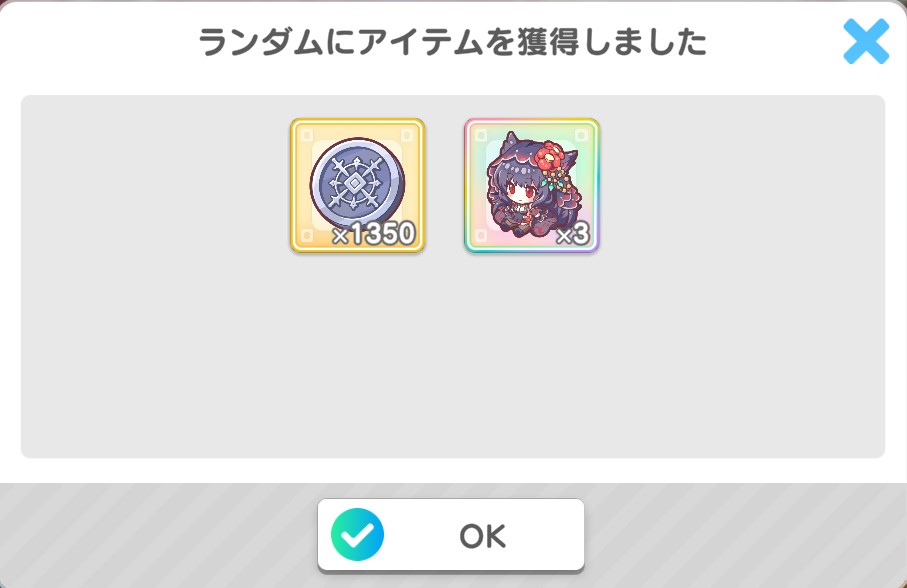Image resolution: width=907 pixels, height=588 pixels.
Task: Close the dialog with the blue X
Action: pyautogui.click(x=866, y=41)
